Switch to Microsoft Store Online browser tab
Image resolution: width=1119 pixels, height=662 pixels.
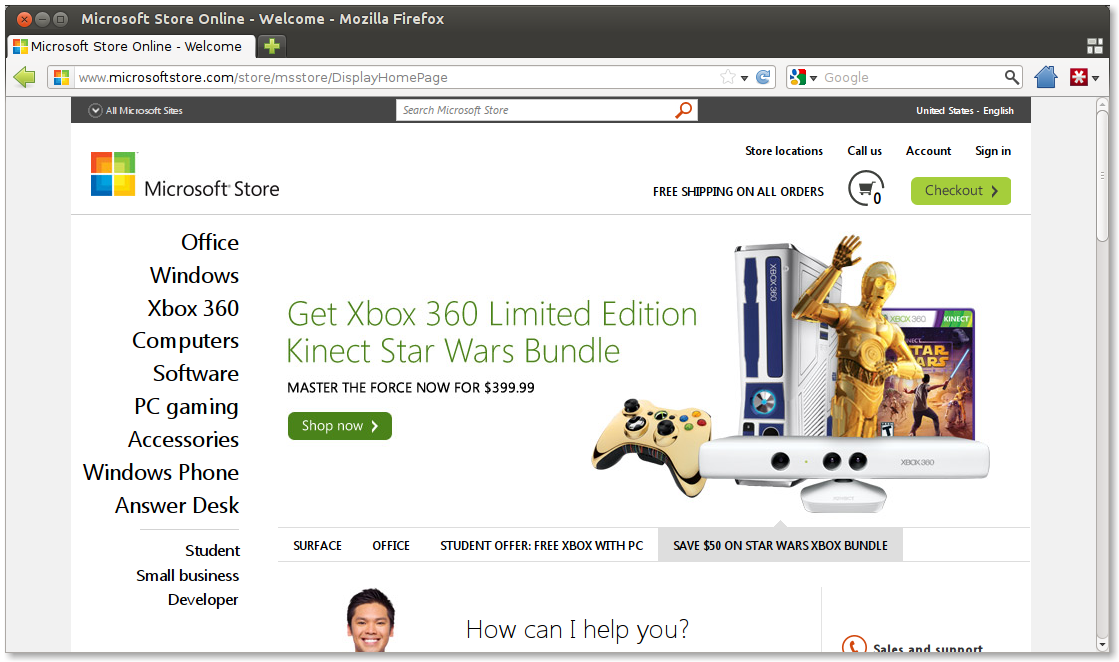(131, 46)
